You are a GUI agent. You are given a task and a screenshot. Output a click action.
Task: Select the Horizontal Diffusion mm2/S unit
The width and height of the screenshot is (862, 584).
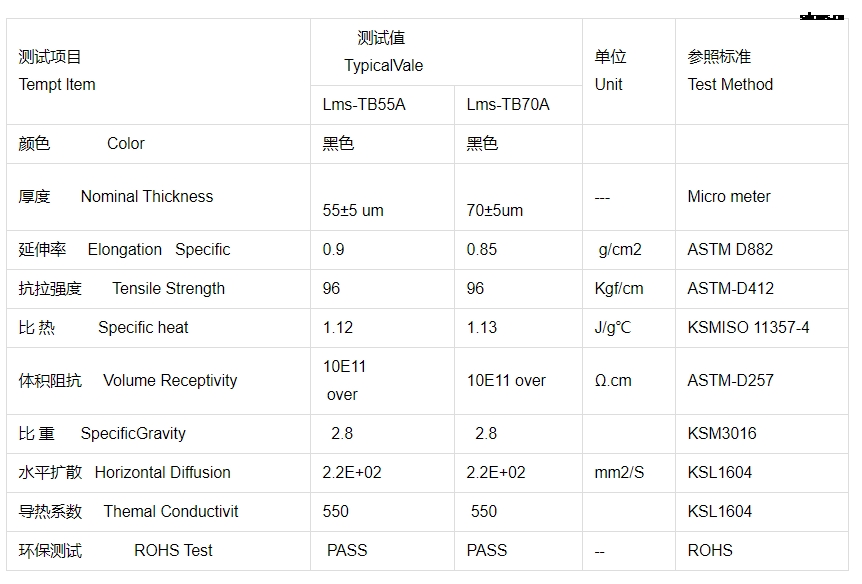coord(619,472)
